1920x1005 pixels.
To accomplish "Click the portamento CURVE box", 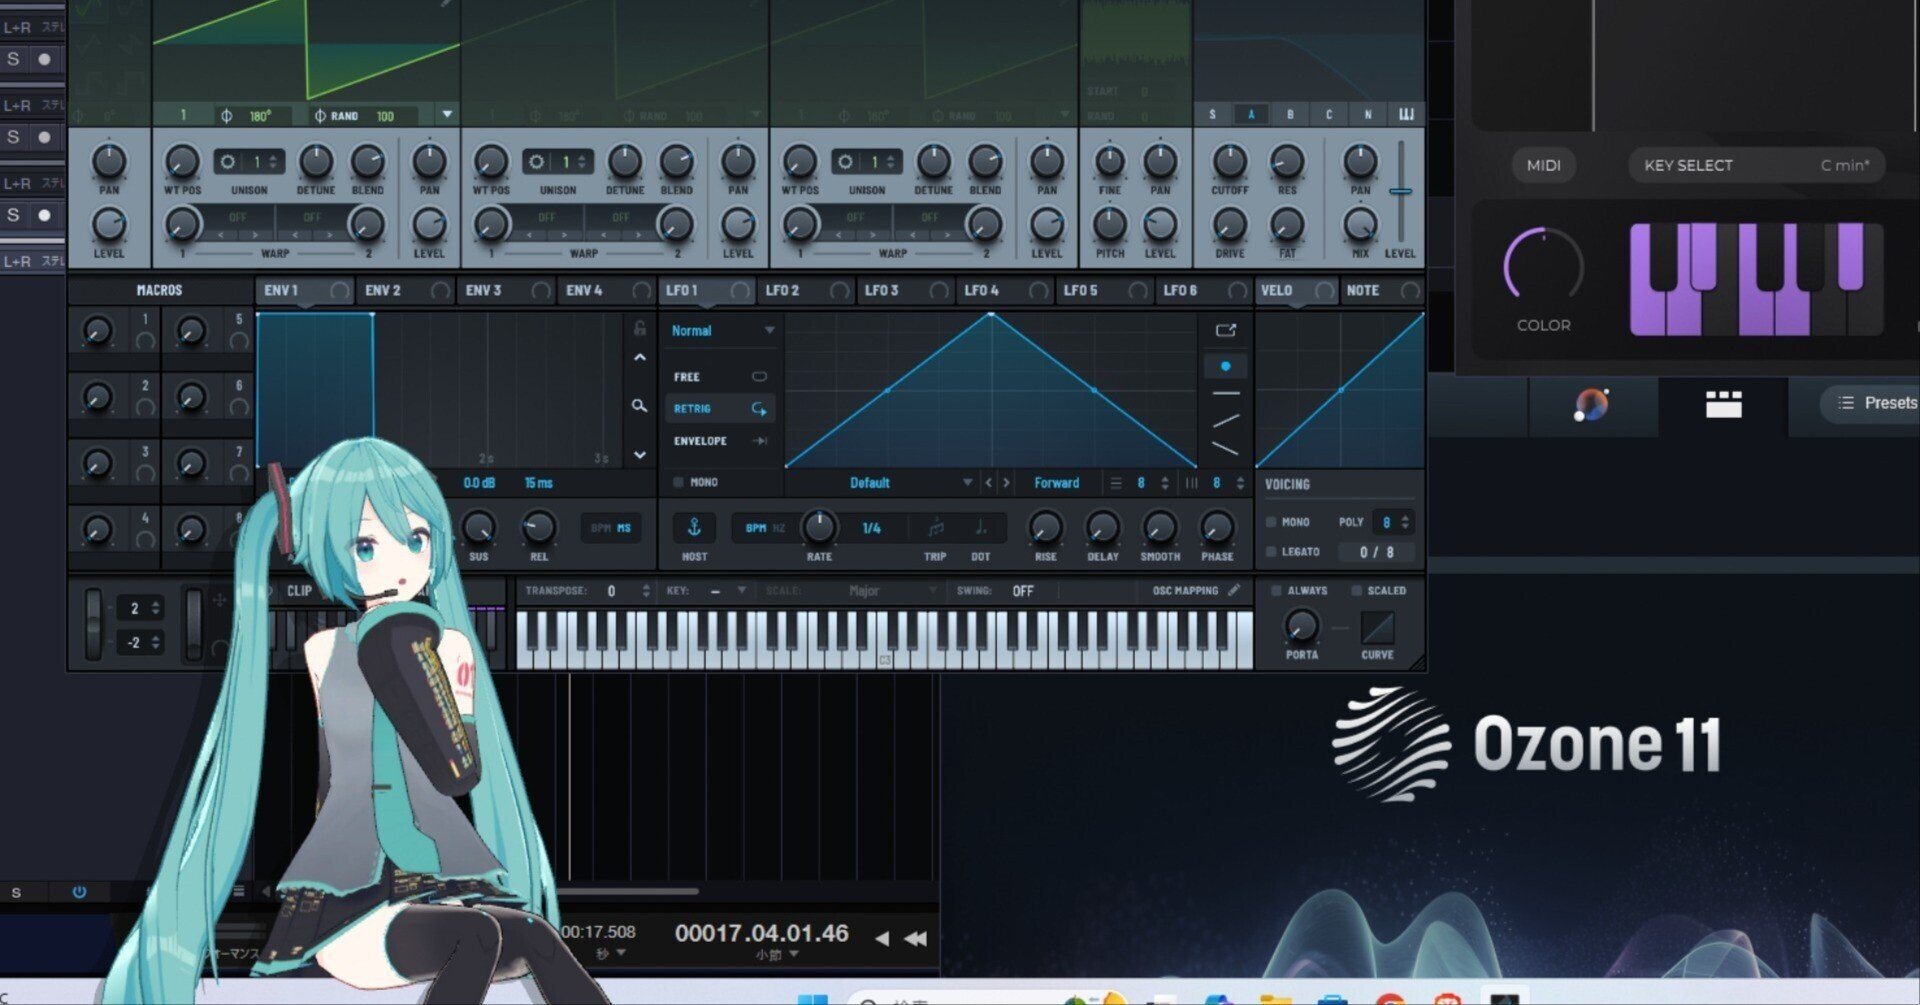I will pyautogui.click(x=1377, y=628).
